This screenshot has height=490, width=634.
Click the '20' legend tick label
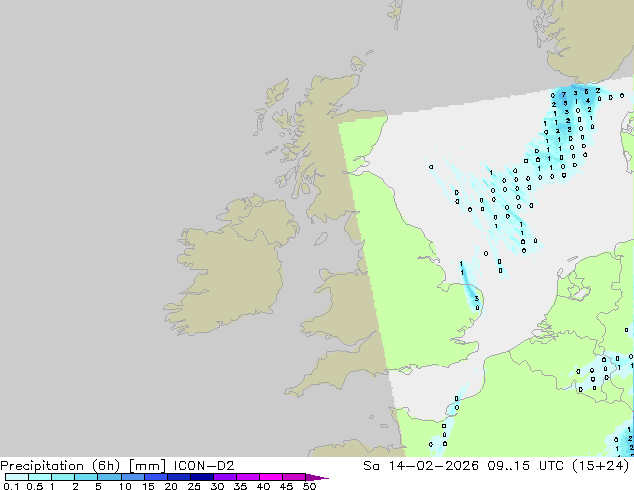(x=171, y=486)
